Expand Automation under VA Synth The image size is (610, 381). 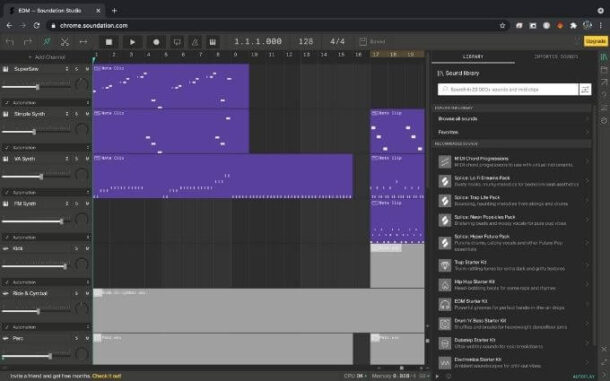coord(24,193)
